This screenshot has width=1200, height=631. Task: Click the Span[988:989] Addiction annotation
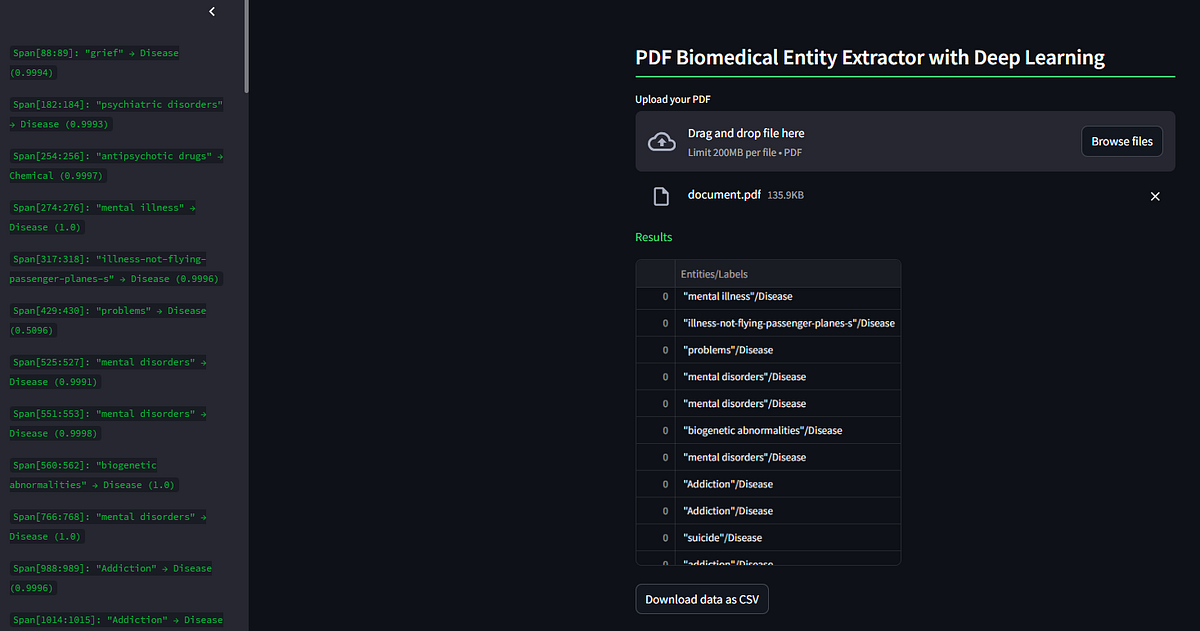pos(110,577)
